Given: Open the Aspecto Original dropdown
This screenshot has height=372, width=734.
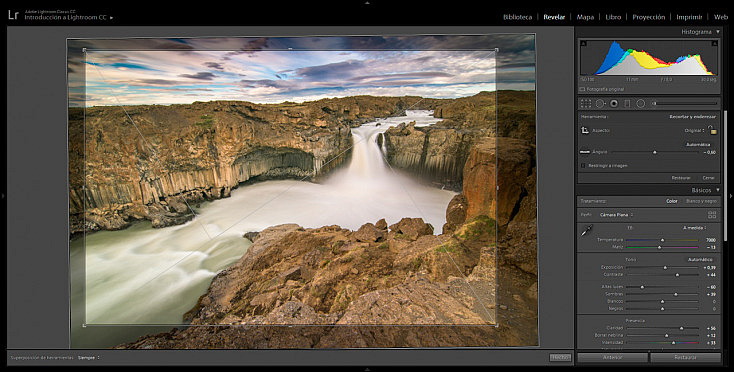Looking at the screenshot, I should tap(695, 131).
